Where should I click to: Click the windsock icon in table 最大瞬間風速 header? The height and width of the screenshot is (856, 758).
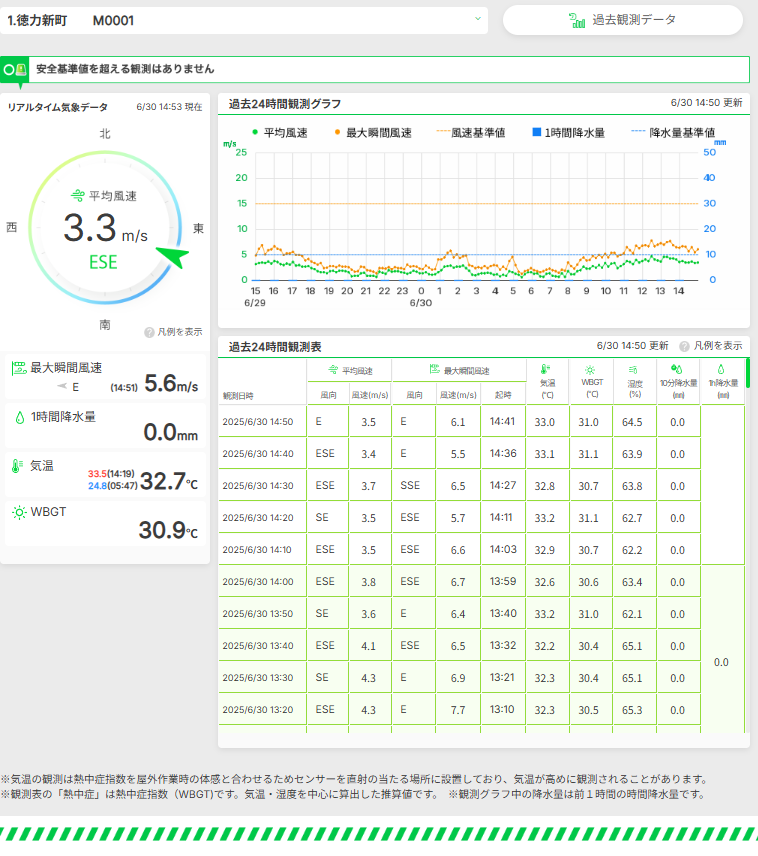435,370
